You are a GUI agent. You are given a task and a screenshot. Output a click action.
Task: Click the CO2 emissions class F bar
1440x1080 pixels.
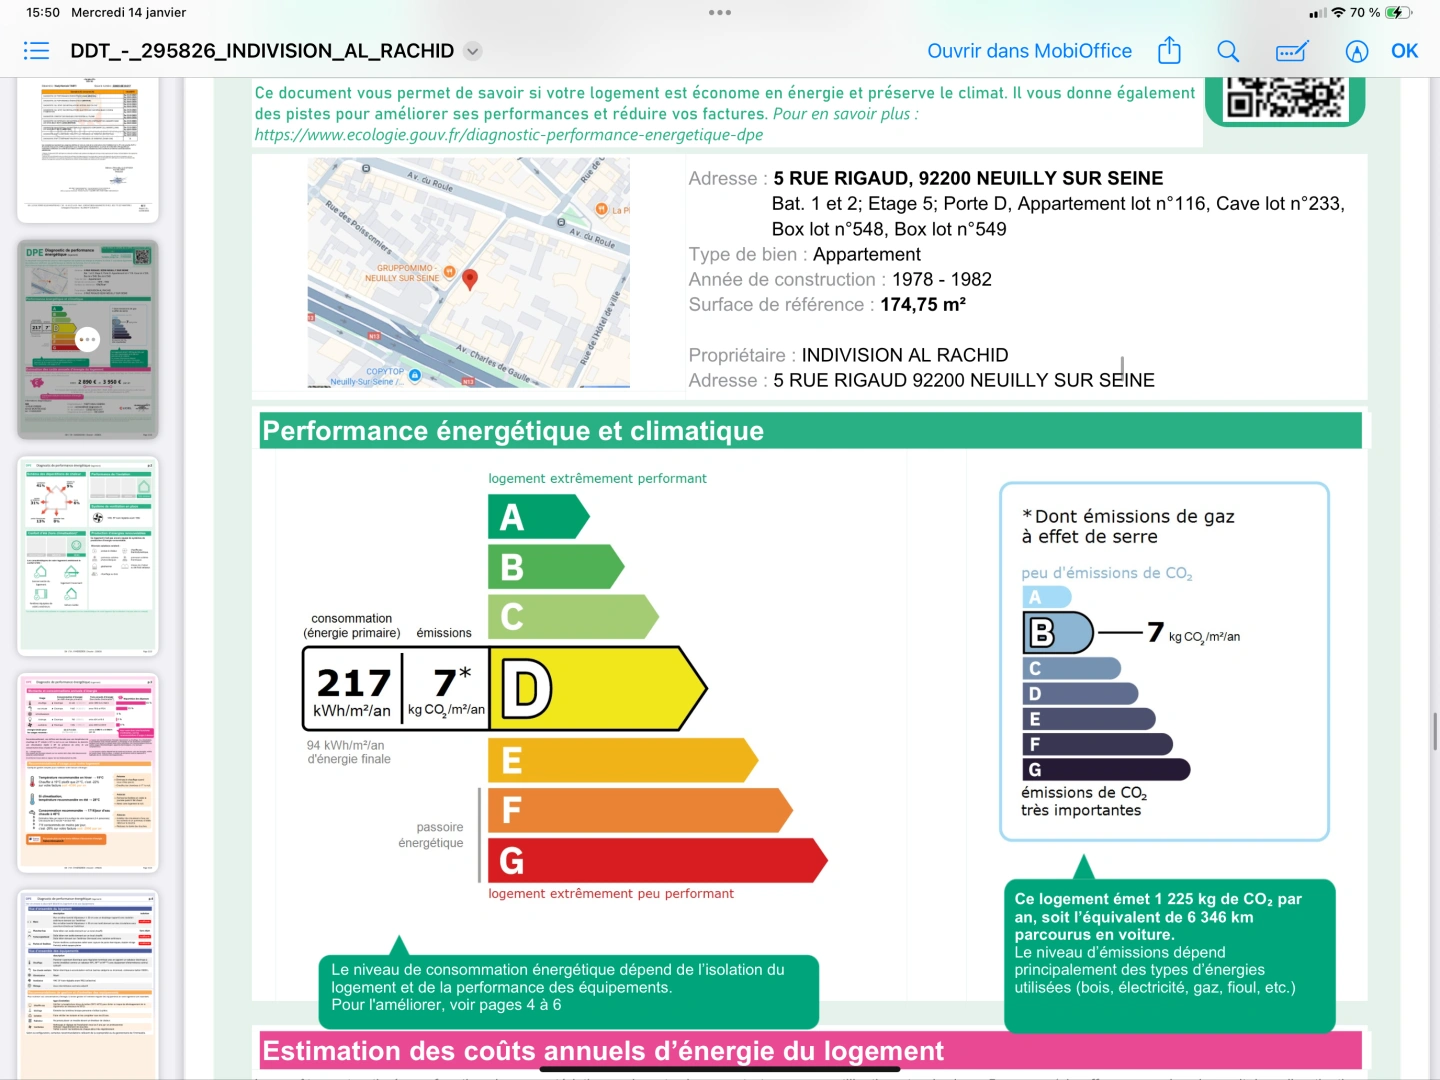1097,744
